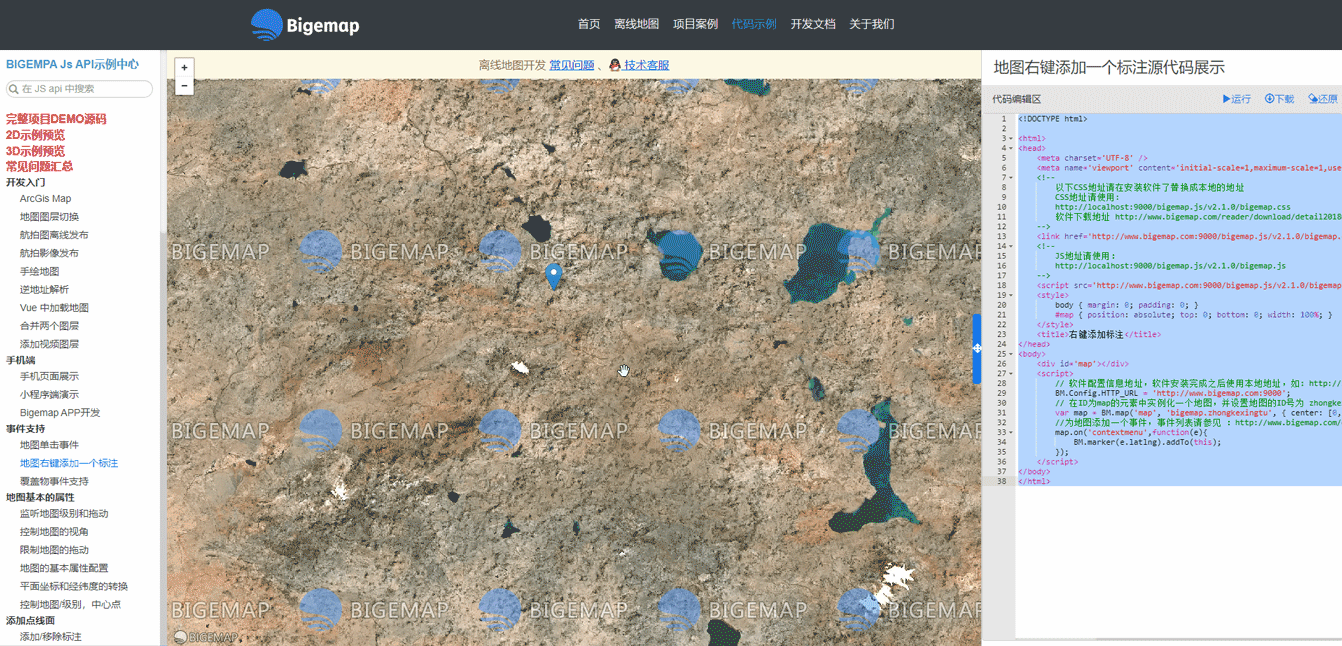The image size is (1342, 646).
Task: Collapse code fold arrow on line 4
Action: pyautogui.click(x=1011, y=148)
